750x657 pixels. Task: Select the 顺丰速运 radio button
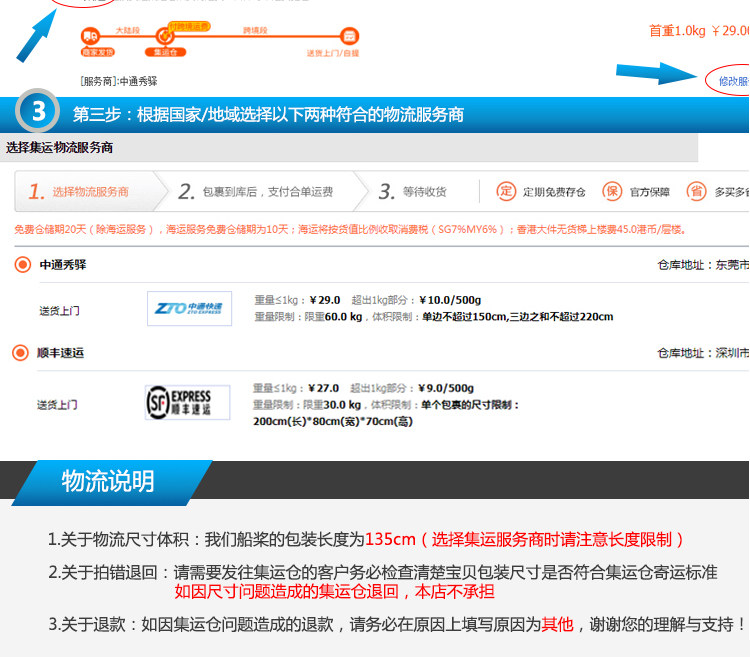[x=20, y=353]
